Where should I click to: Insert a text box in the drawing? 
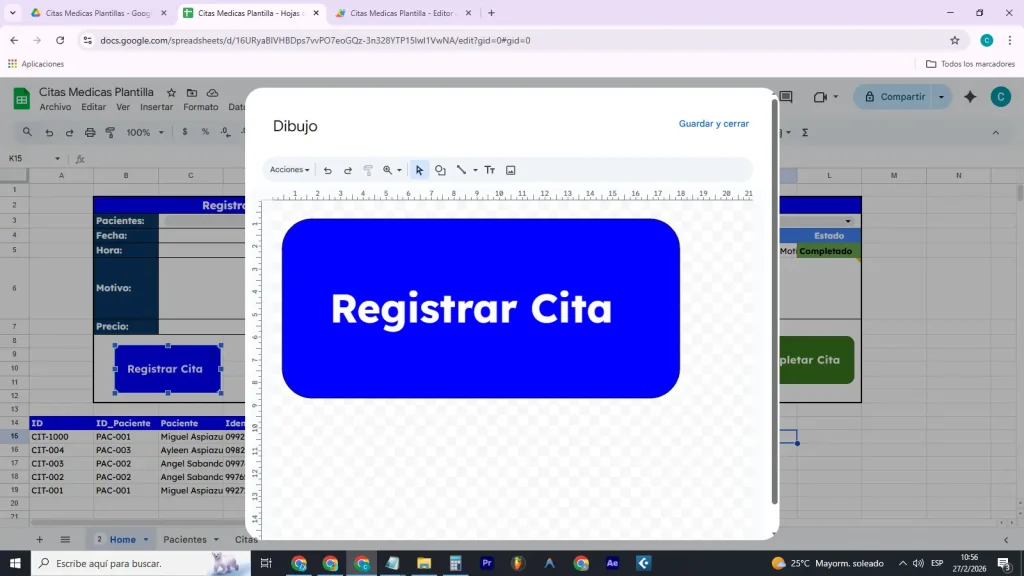point(489,170)
